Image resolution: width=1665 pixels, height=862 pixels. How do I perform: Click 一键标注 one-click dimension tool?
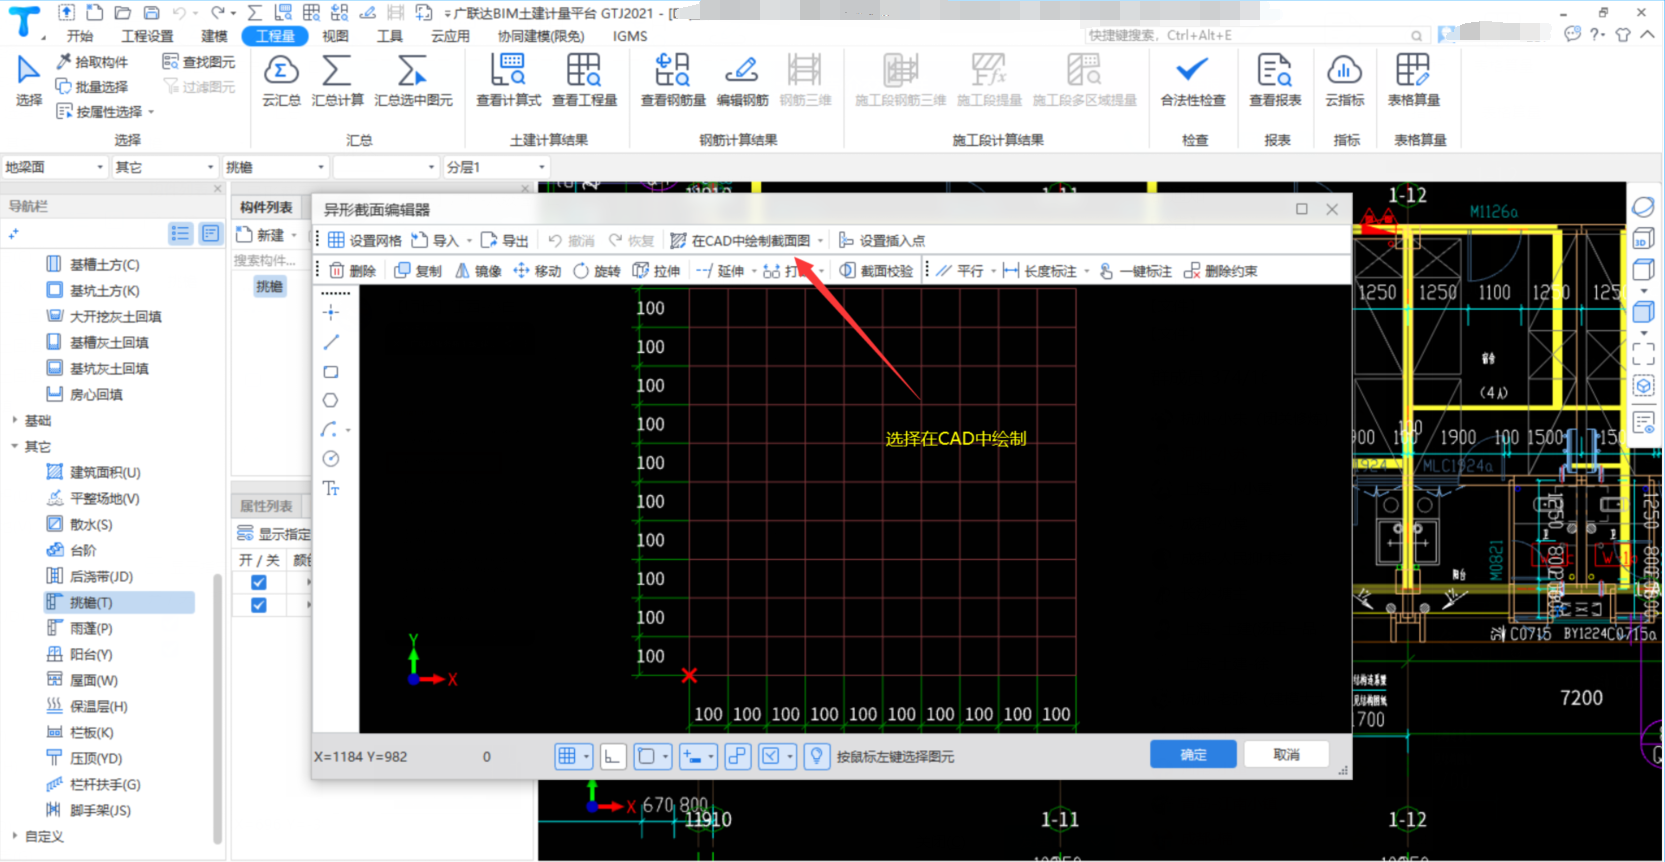pos(1135,271)
